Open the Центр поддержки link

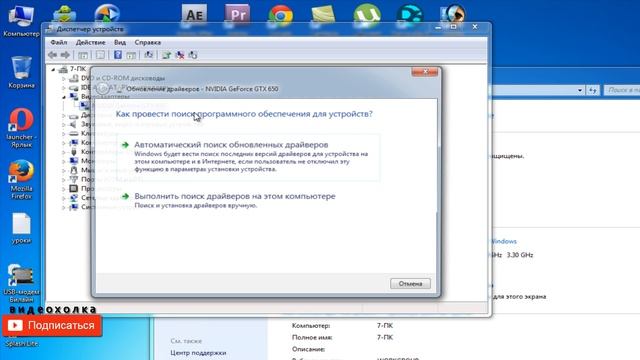coord(198,353)
